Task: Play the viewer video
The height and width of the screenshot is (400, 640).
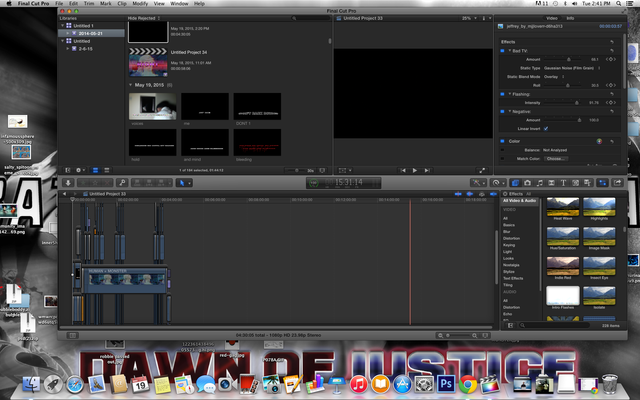Action: coord(415,170)
